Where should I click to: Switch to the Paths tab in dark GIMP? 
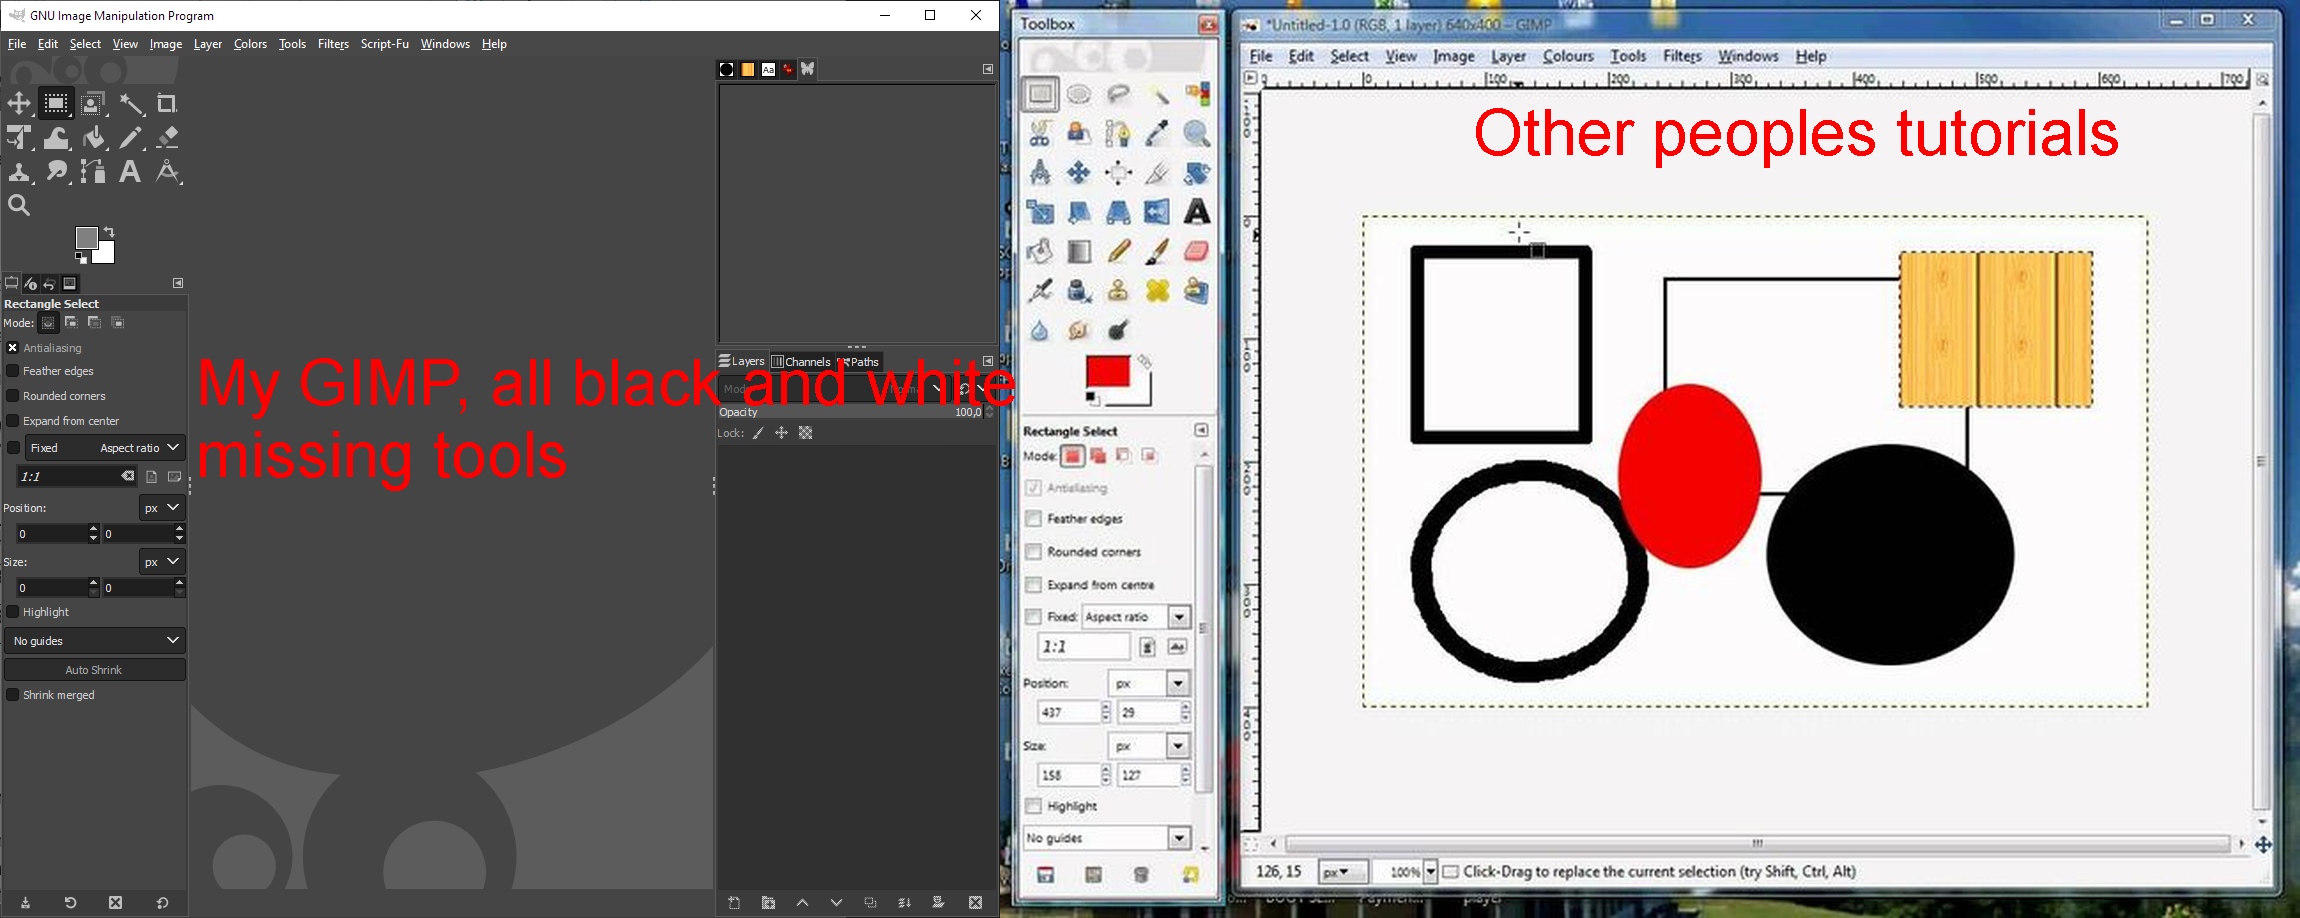[860, 362]
